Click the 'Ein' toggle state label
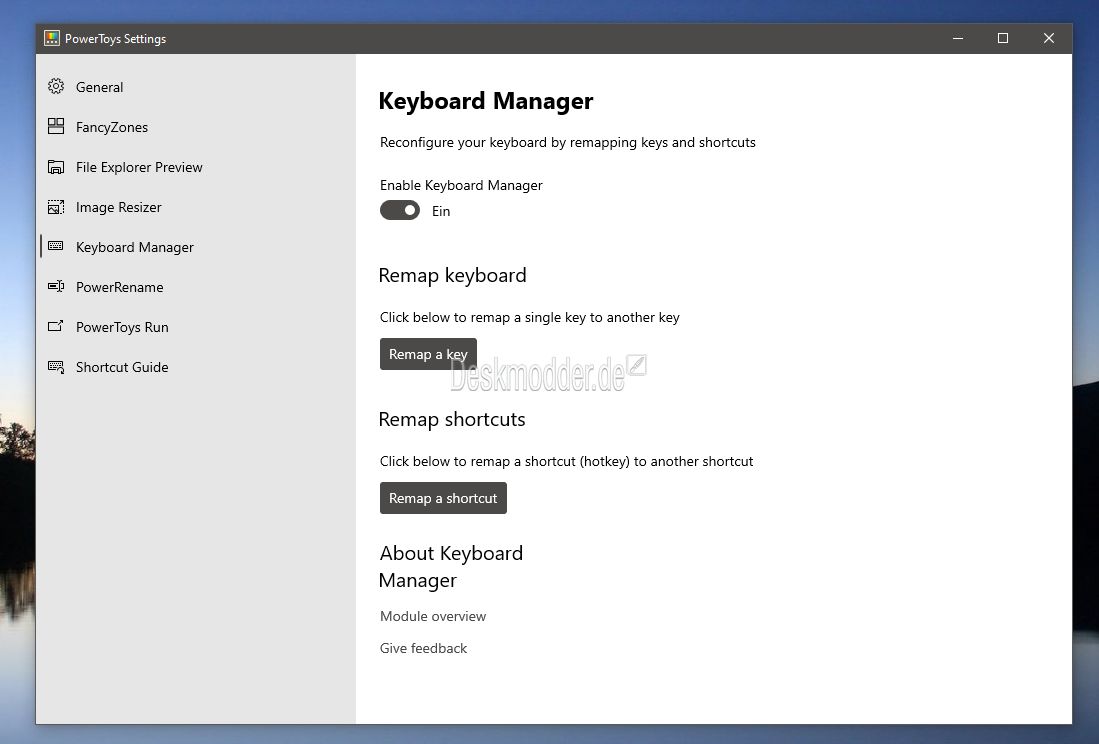 pyautogui.click(x=441, y=211)
